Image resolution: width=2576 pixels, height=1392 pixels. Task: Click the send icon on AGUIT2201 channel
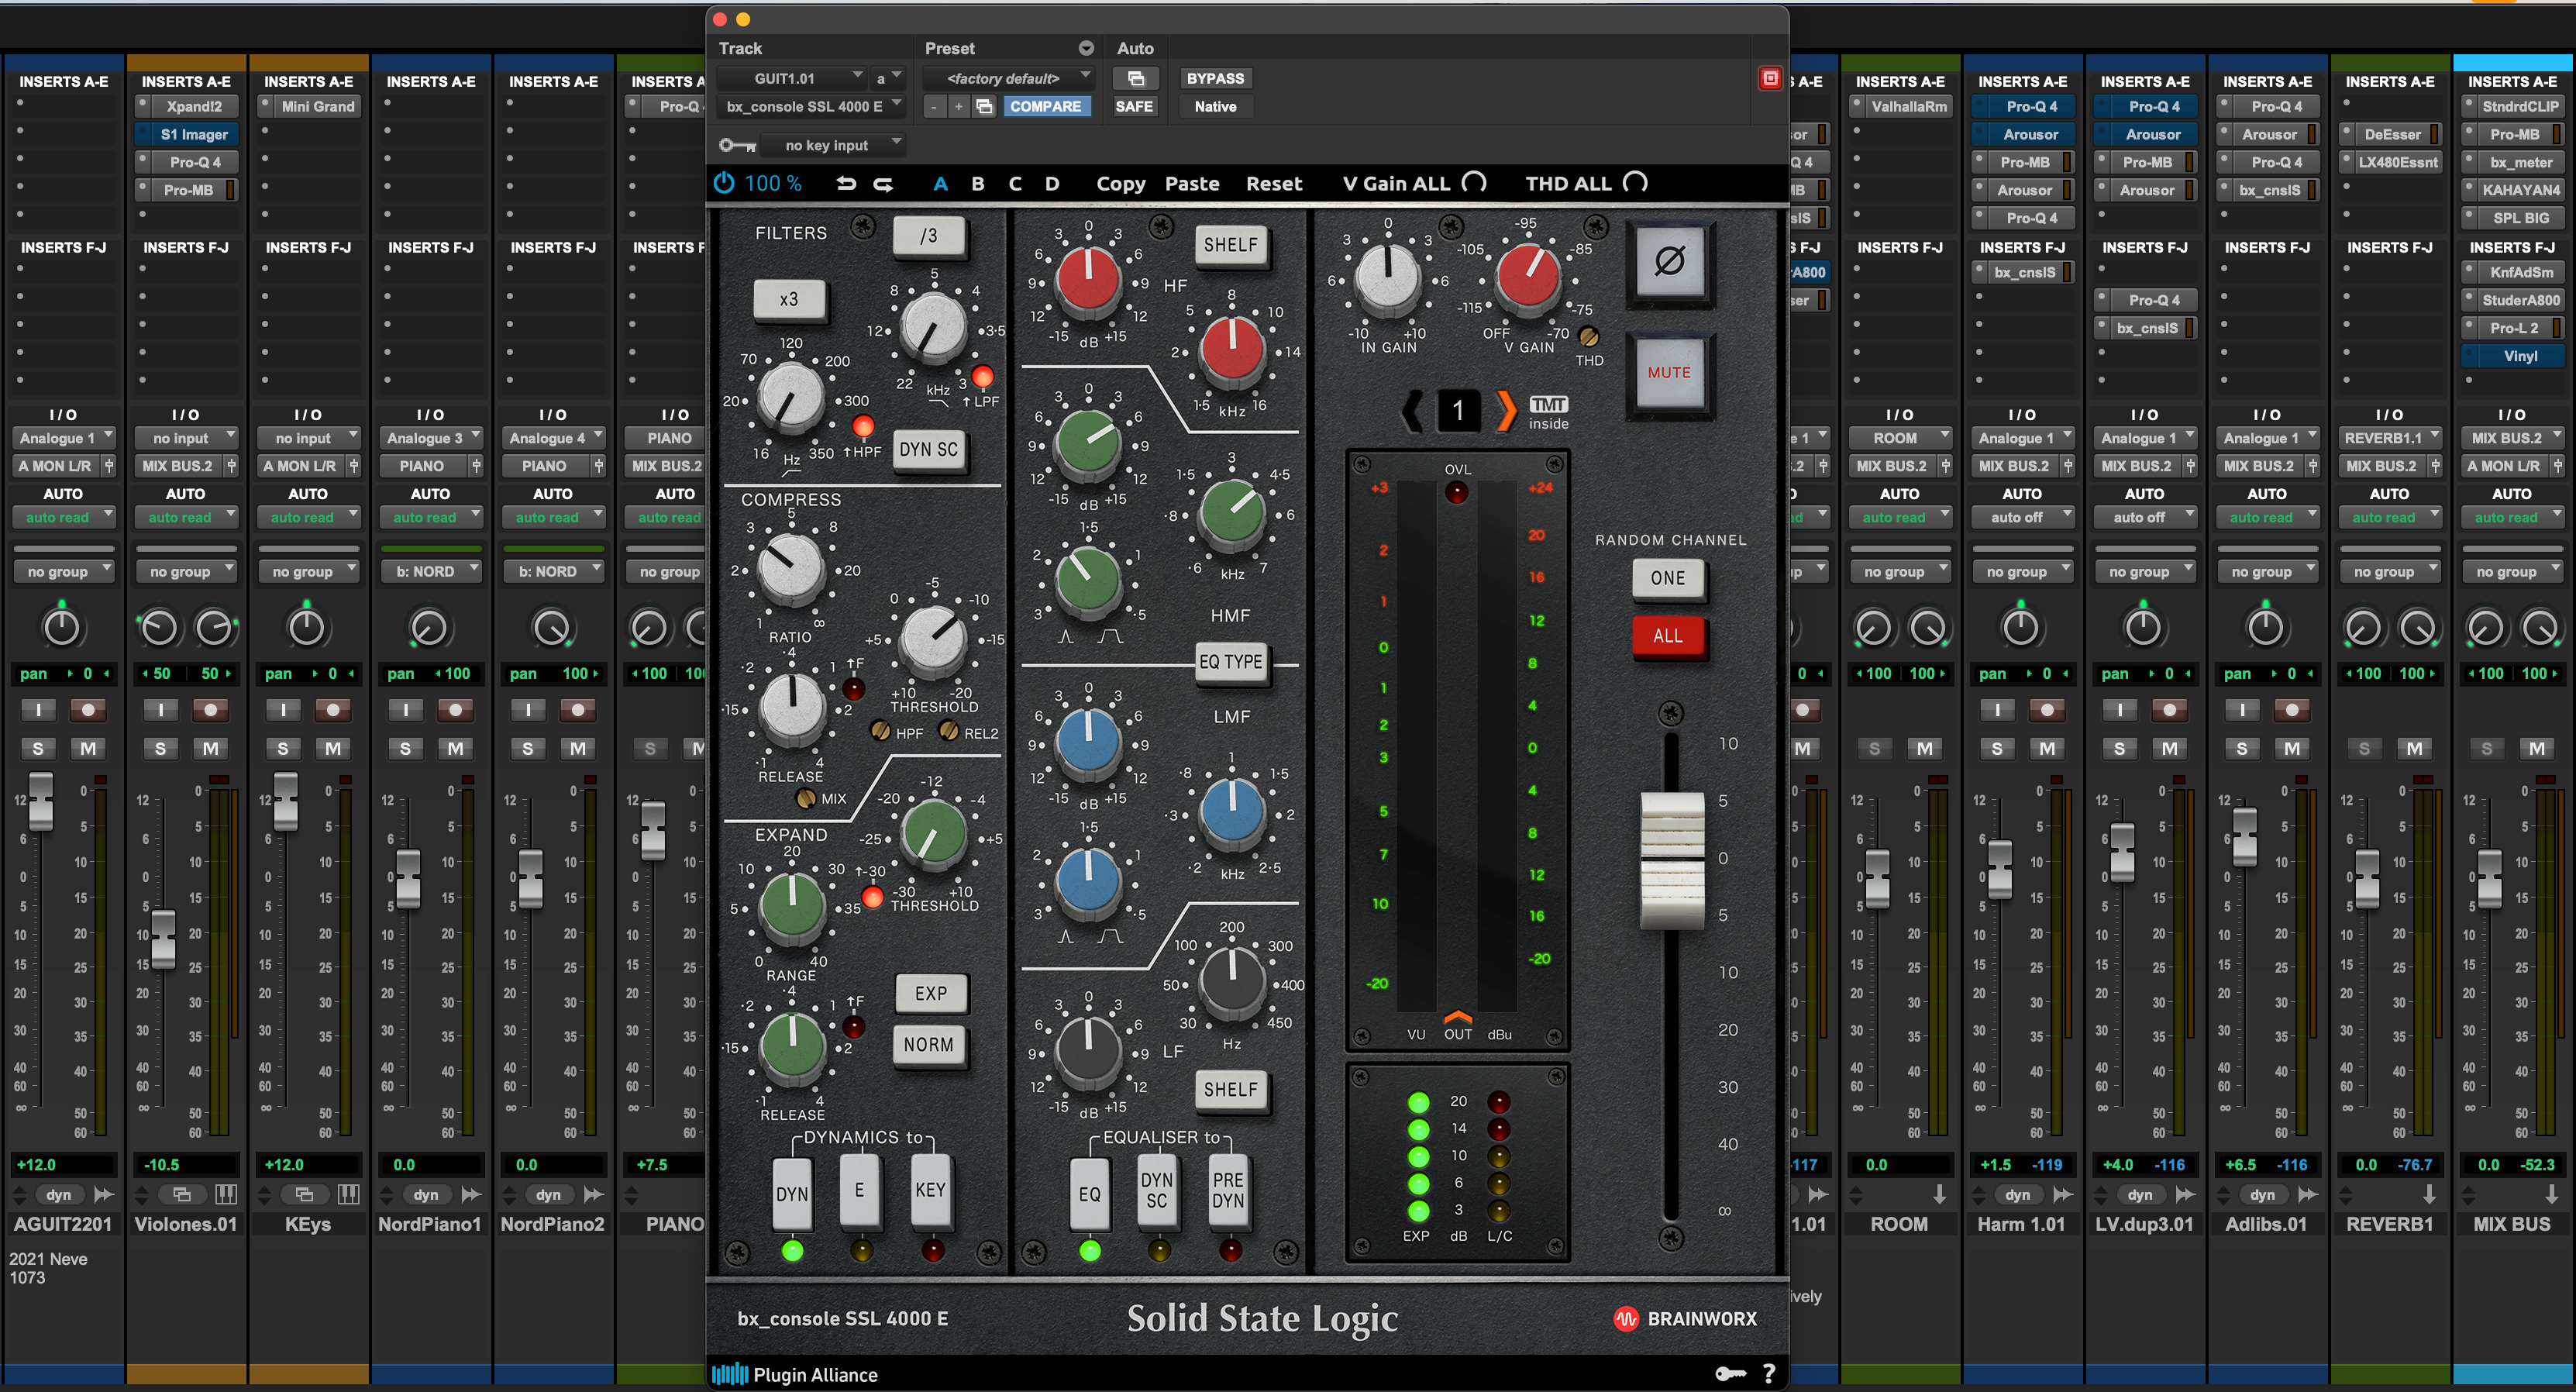click(103, 1194)
